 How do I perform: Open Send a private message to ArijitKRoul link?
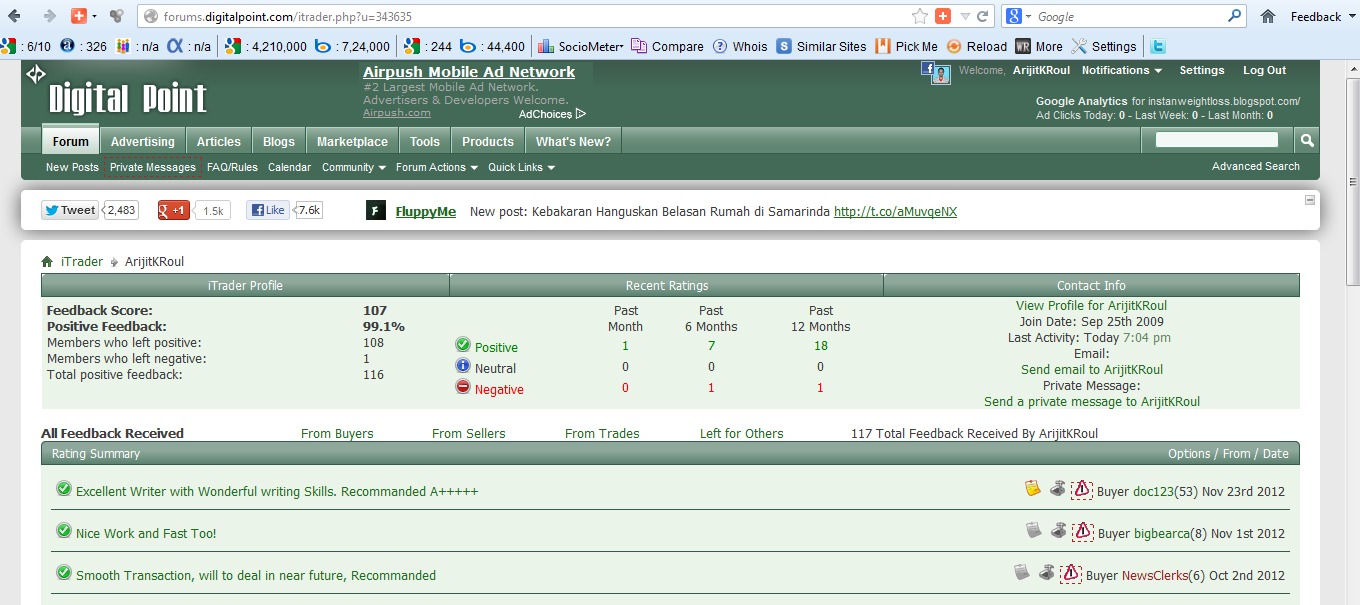(1092, 401)
